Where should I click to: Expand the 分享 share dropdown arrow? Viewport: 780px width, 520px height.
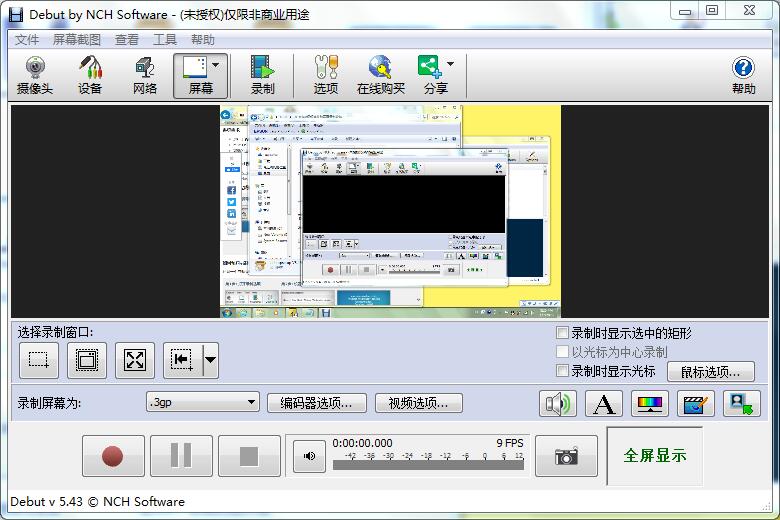[x=450, y=64]
